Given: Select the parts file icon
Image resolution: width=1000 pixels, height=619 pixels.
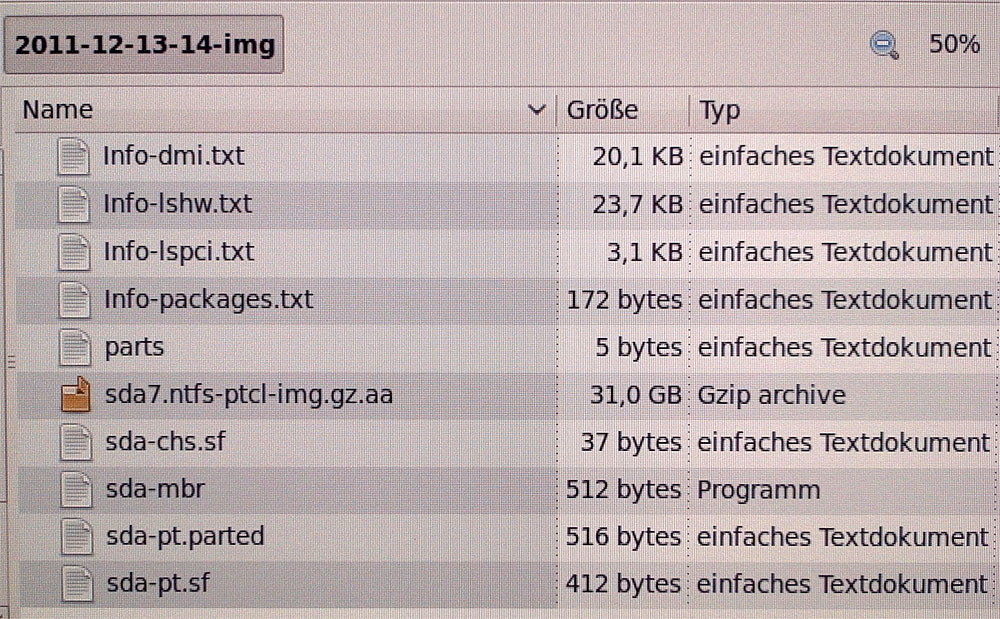Looking at the screenshot, I should [x=74, y=348].
